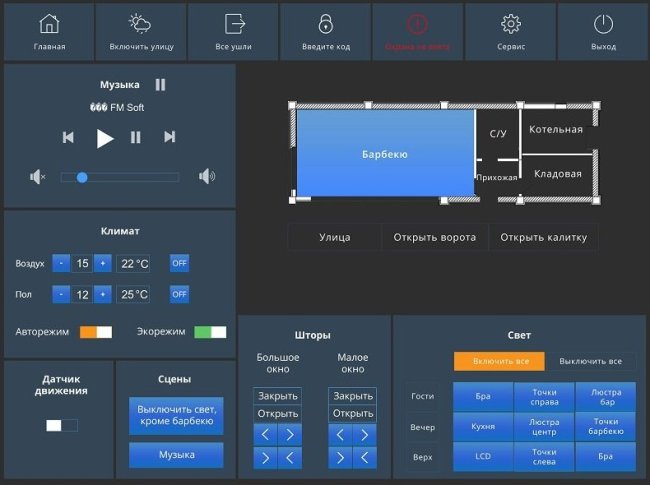Image resolution: width=650 pixels, height=485 pixels.
Task: Toggle the Датчик движения switch
Action: point(61,425)
